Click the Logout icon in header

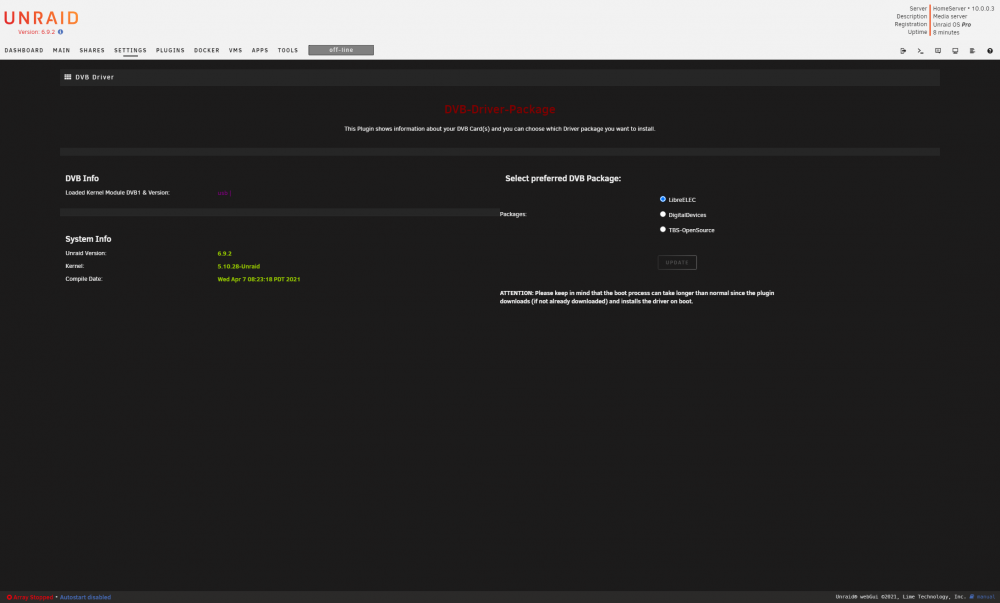click(x=903, y=50)
